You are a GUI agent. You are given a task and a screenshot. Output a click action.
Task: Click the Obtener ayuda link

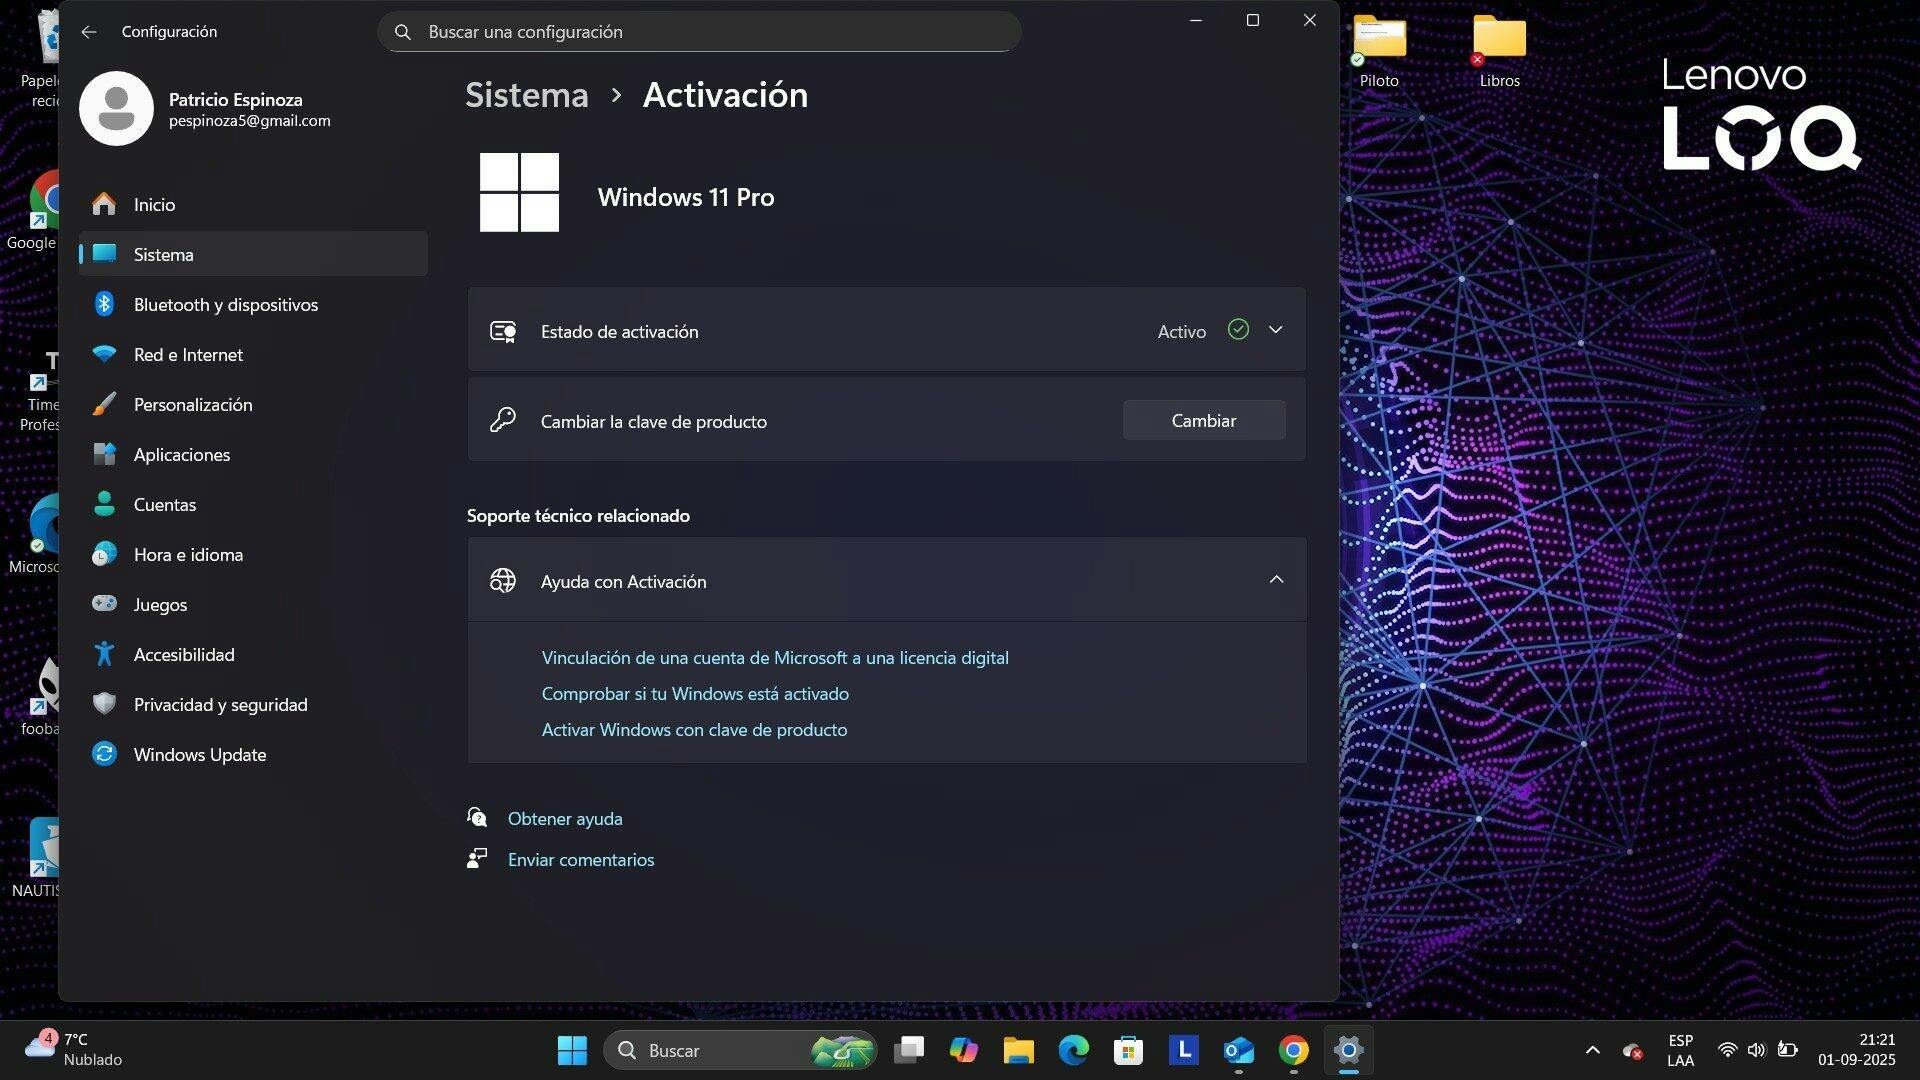tap(565, 818)
